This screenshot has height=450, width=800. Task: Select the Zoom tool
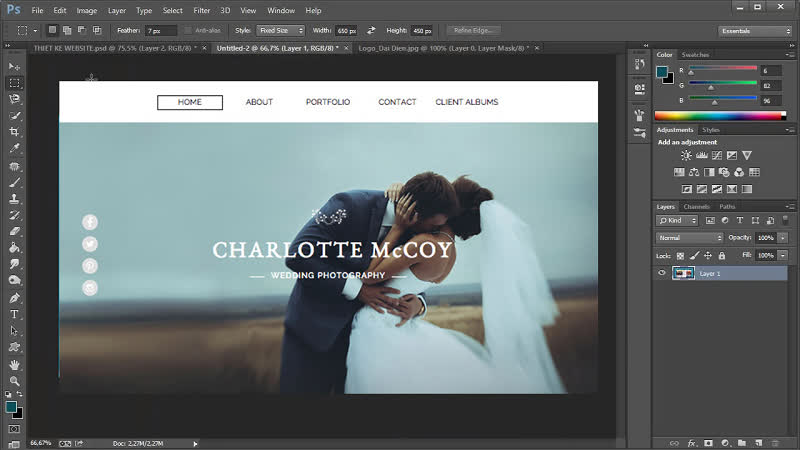[14, 381]
